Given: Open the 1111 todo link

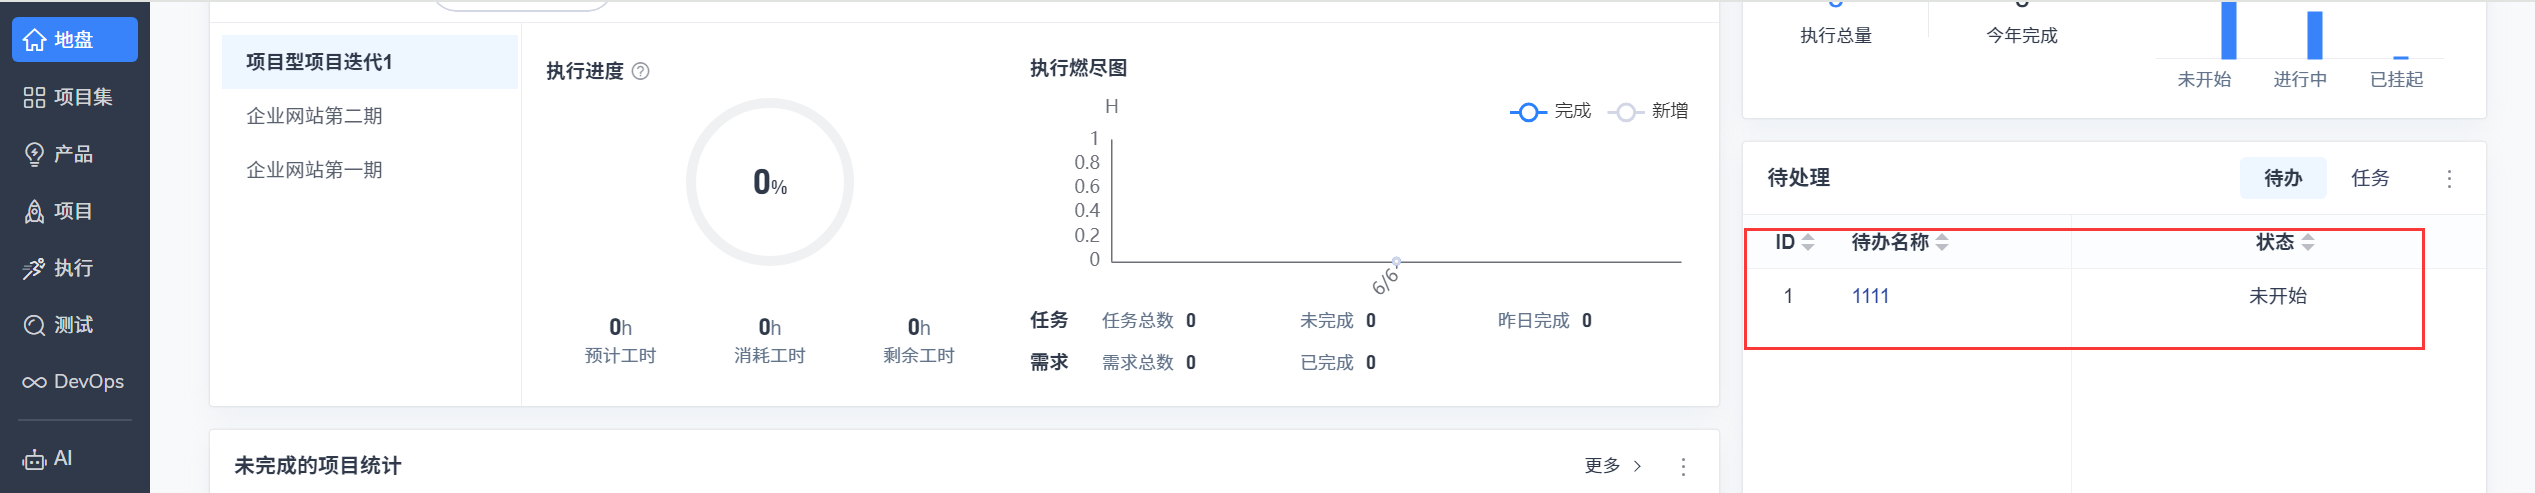Looking at the screenshot, I should [x=1870, y=296].
